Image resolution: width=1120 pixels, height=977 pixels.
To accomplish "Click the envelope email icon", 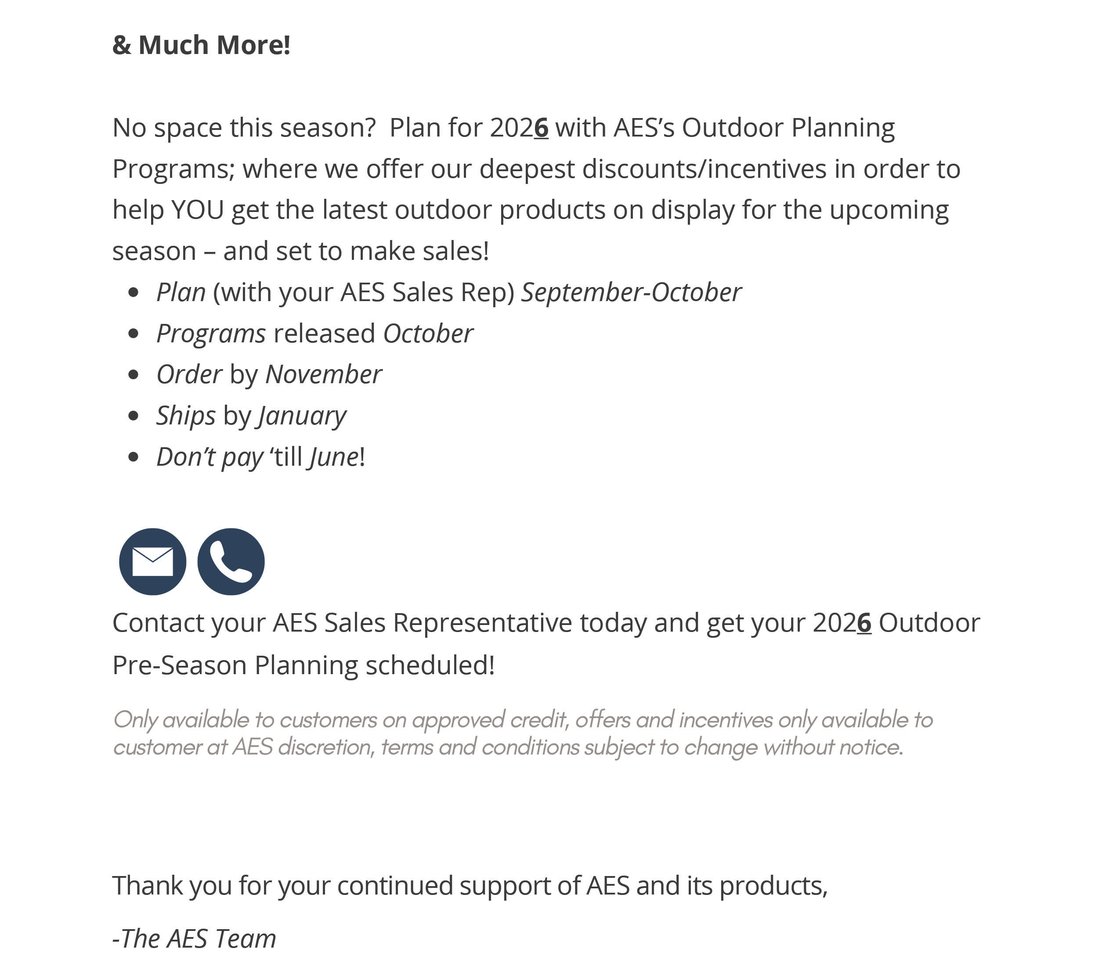I will (x=152, y=562).
